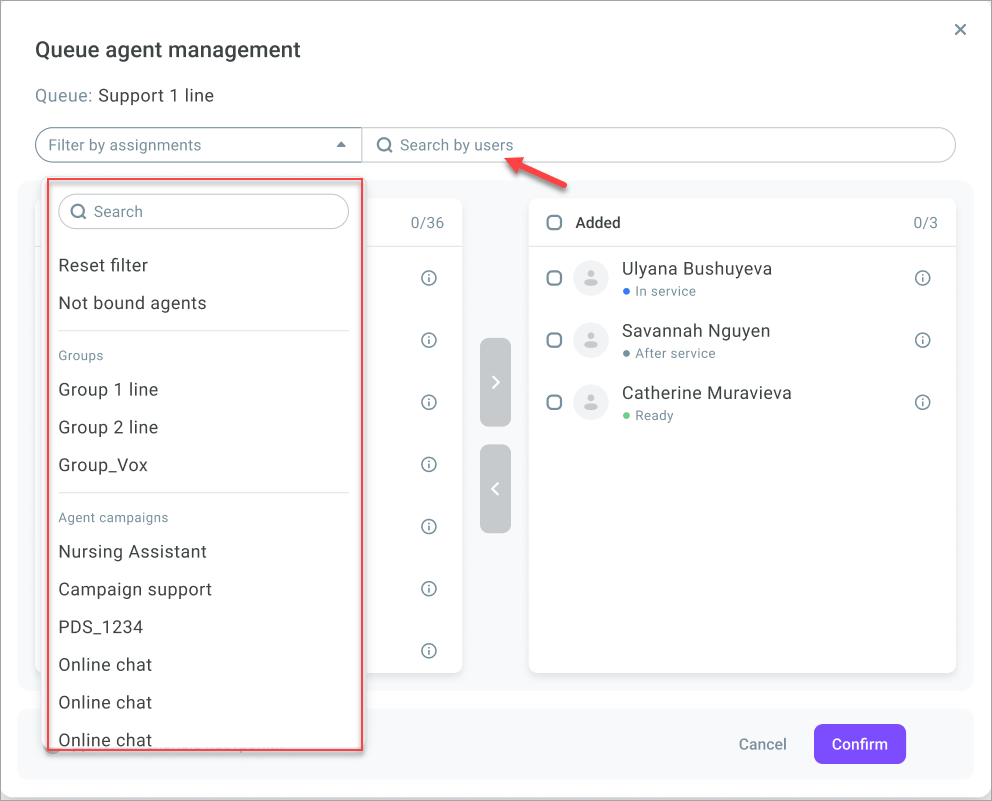Click the topmost info icon in the left agents list
The width and height of the screenshot is (992, 801).
click(x=429, y=278)
